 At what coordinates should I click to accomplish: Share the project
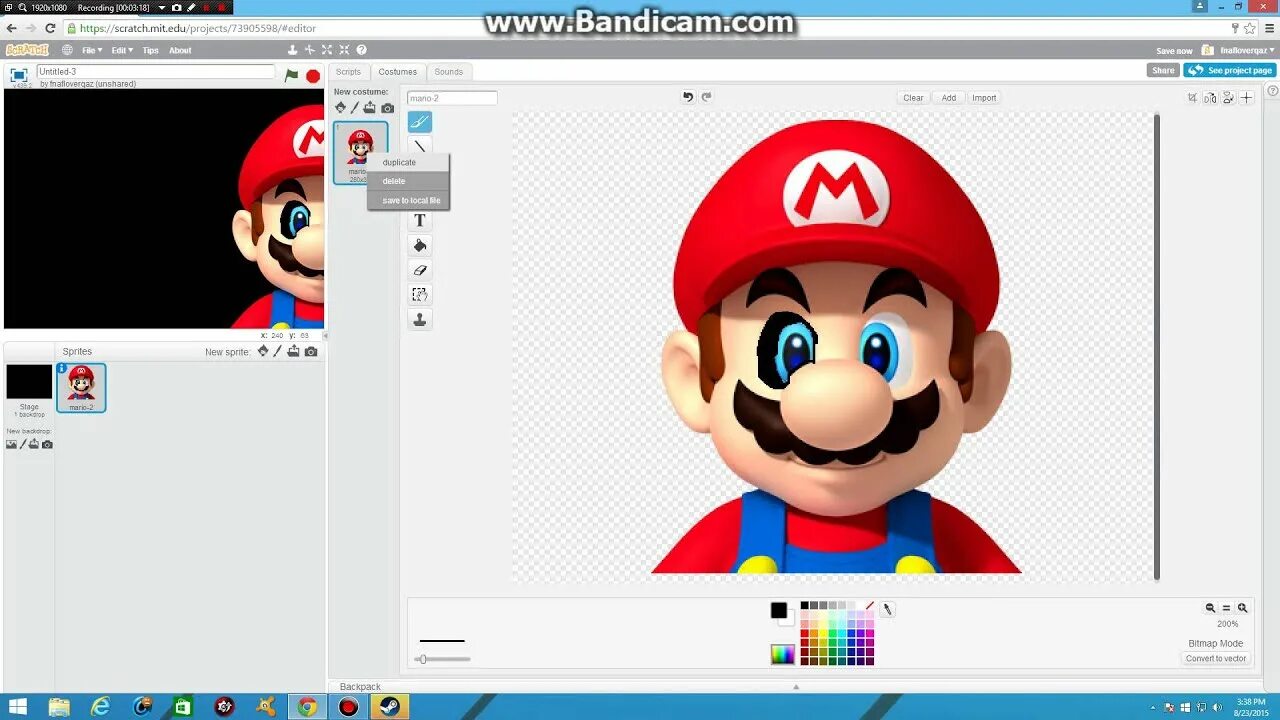coord(1163,70)
